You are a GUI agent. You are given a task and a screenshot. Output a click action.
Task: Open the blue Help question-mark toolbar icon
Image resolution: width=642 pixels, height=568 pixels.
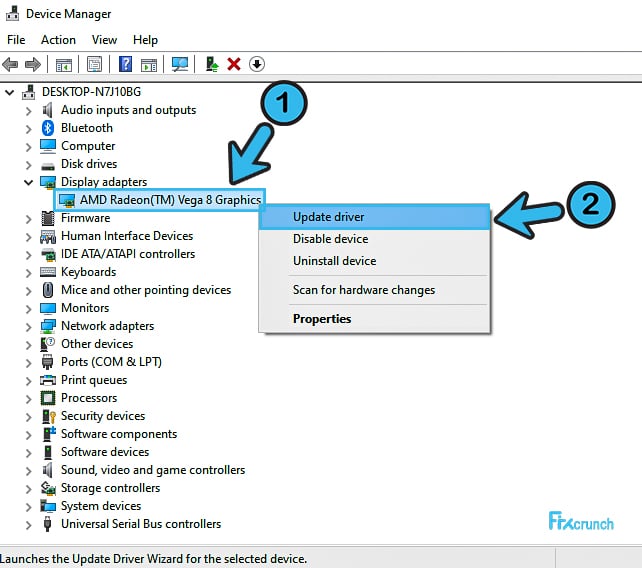(125, 64)
